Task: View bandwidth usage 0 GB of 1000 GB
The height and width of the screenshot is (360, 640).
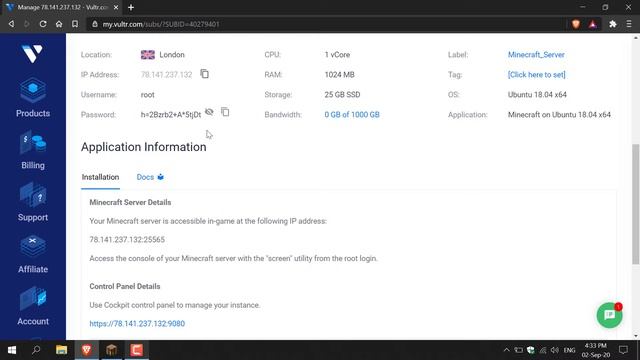Action: [x=352, y=115]
